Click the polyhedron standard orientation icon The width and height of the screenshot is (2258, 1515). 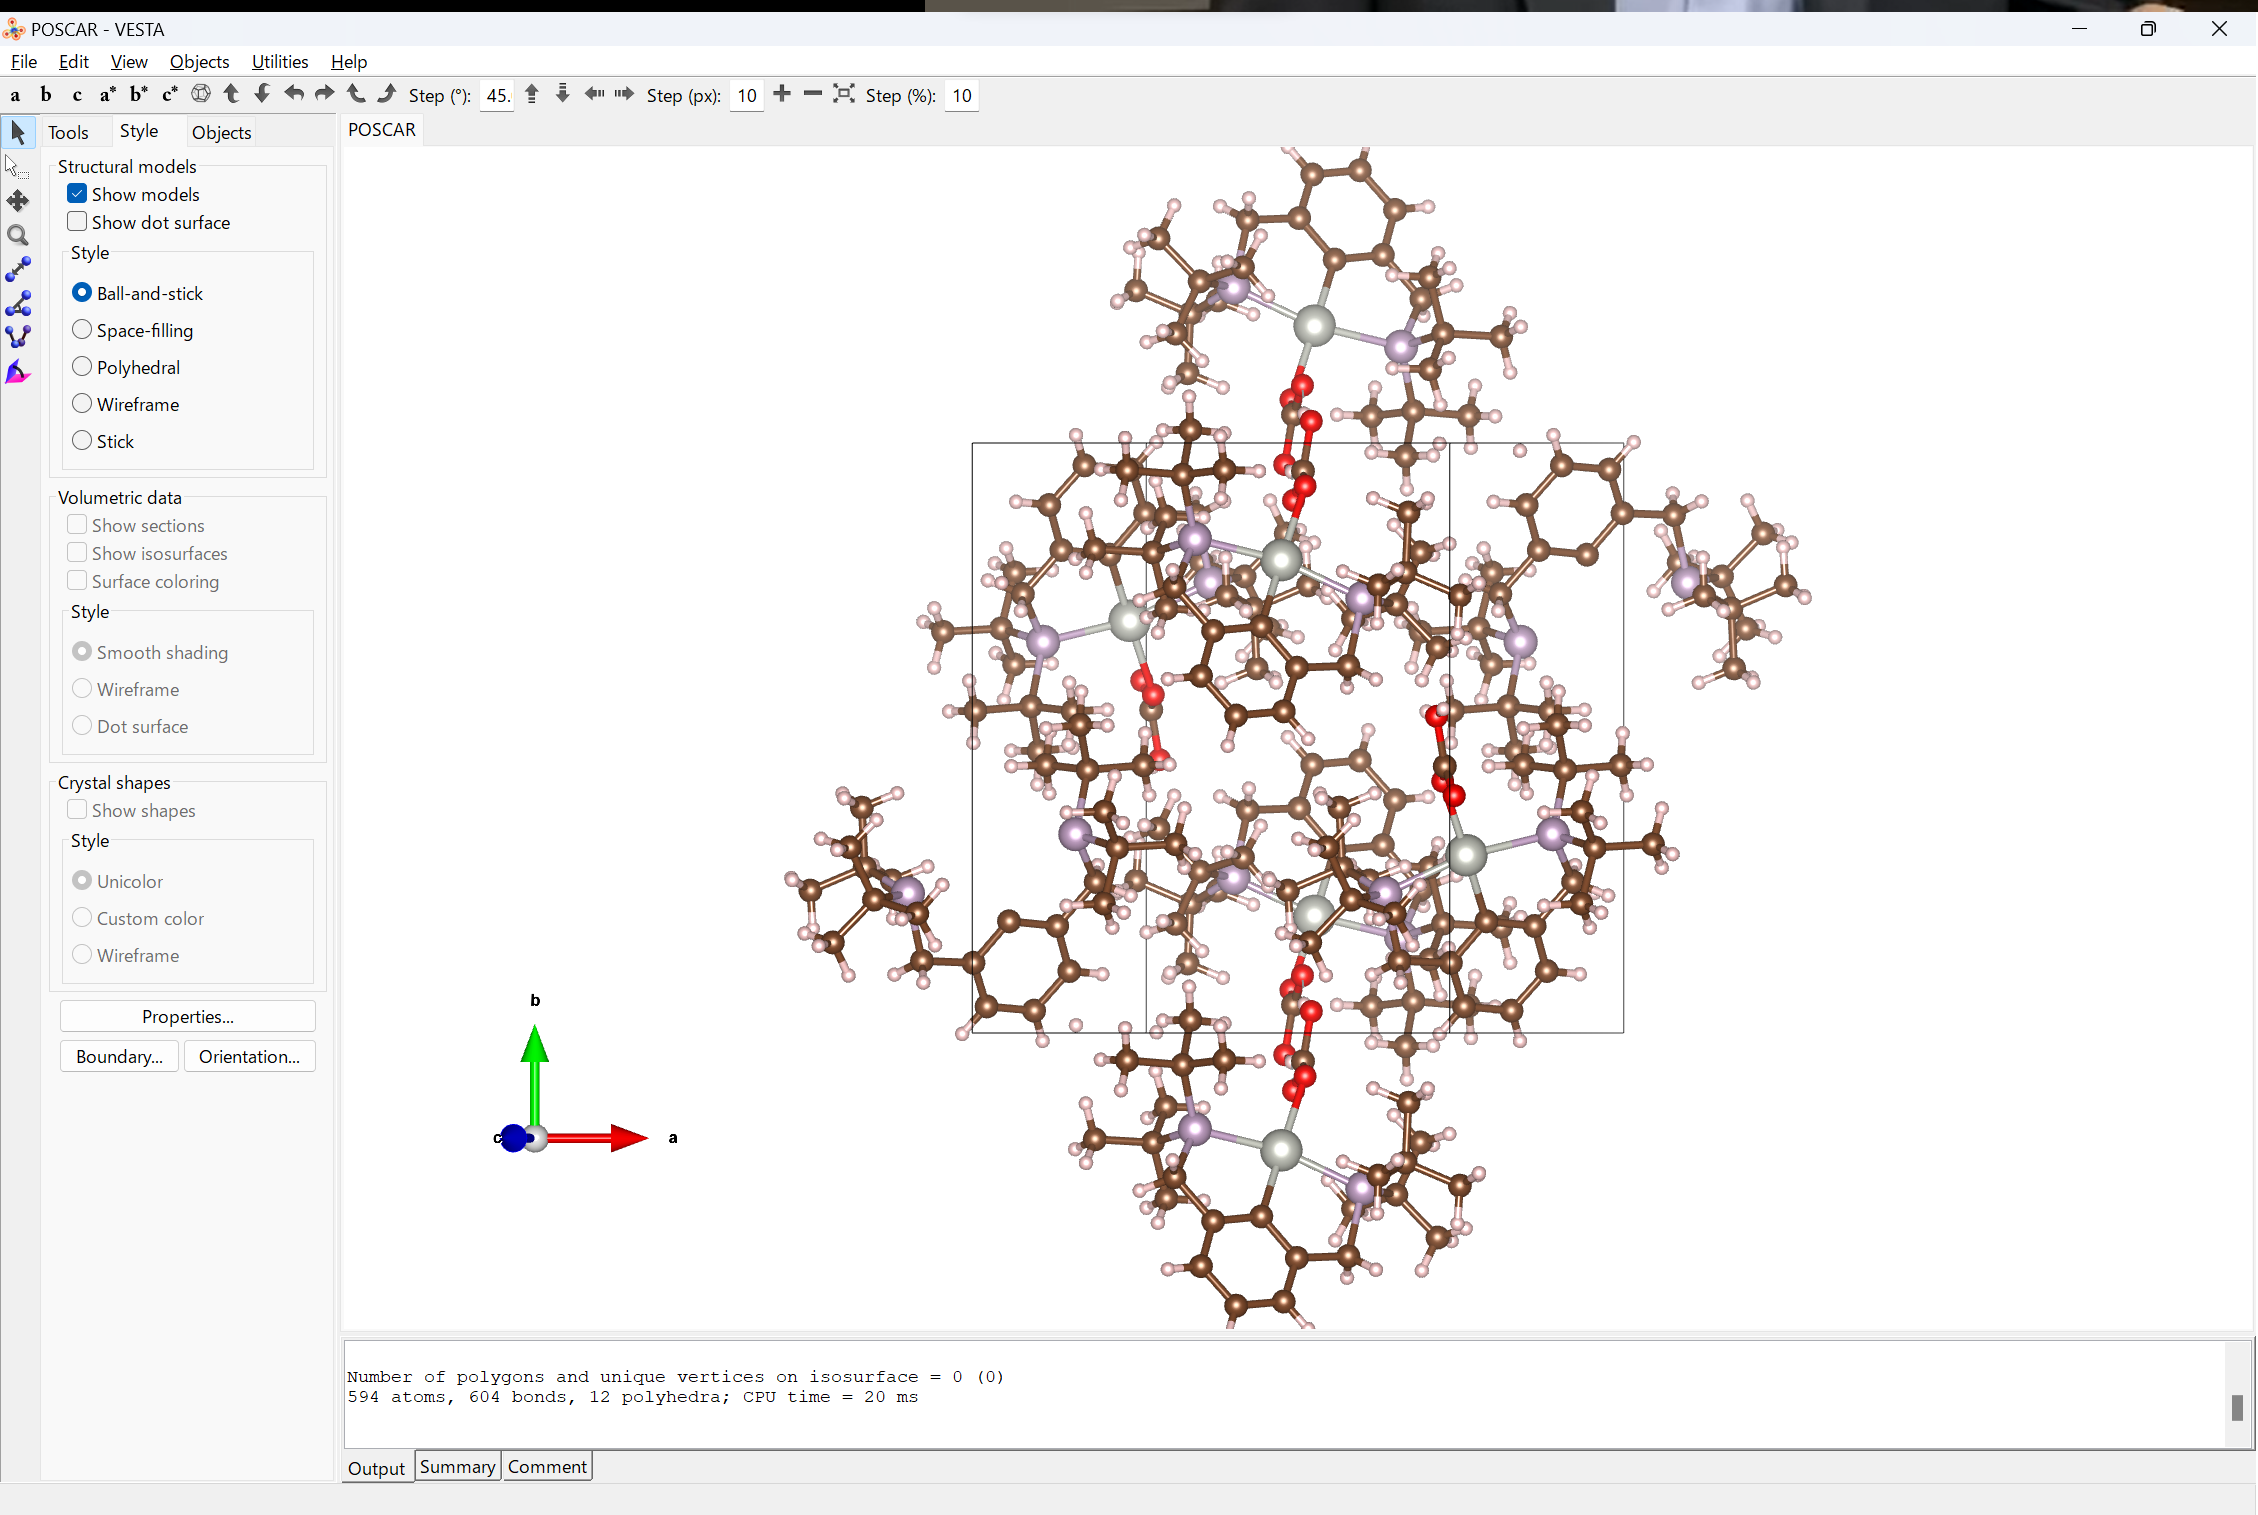pos(201,94)
